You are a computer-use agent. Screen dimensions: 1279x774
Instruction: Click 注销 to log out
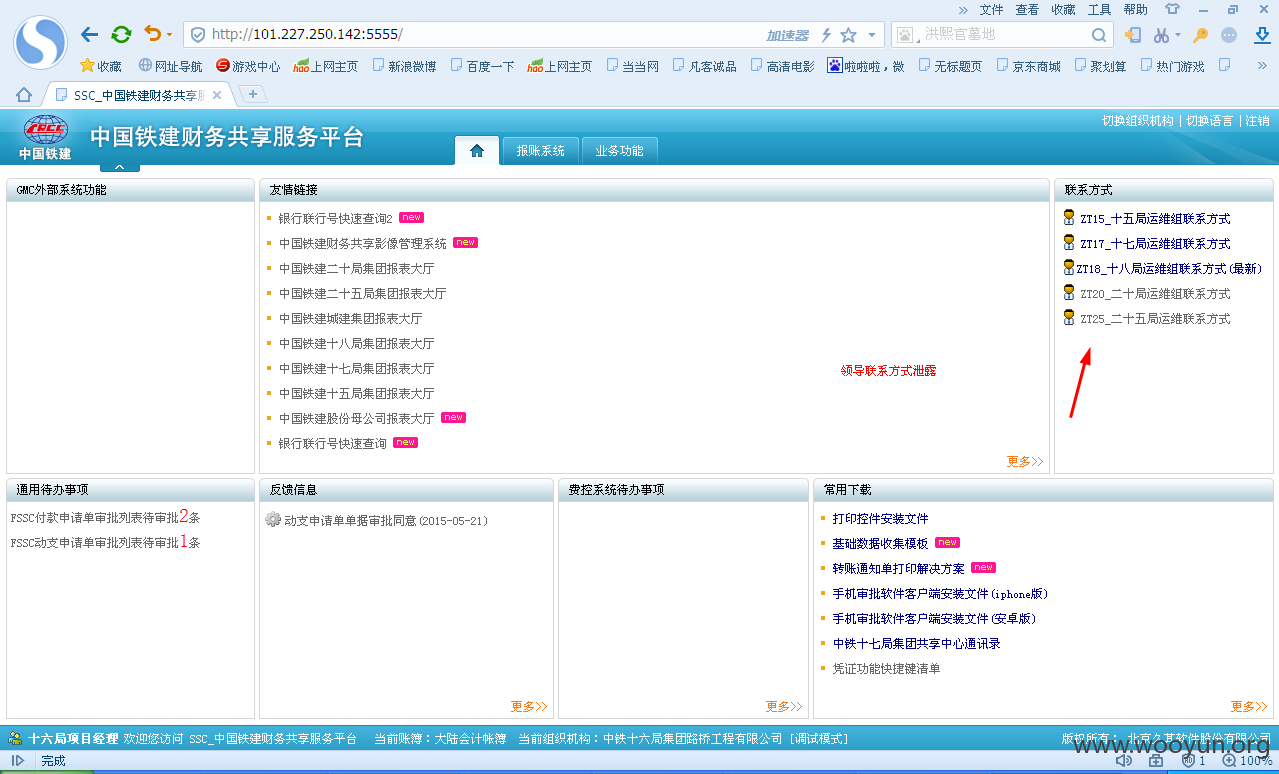(x=1258, y=121)
